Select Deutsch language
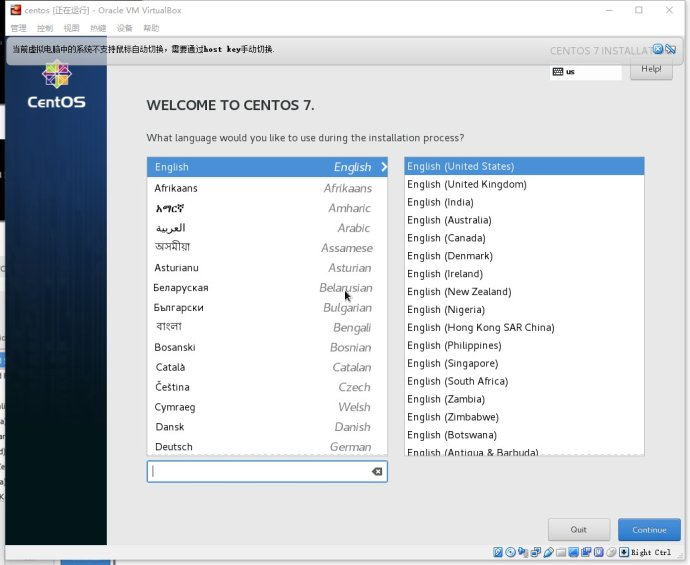 (267, 446)
